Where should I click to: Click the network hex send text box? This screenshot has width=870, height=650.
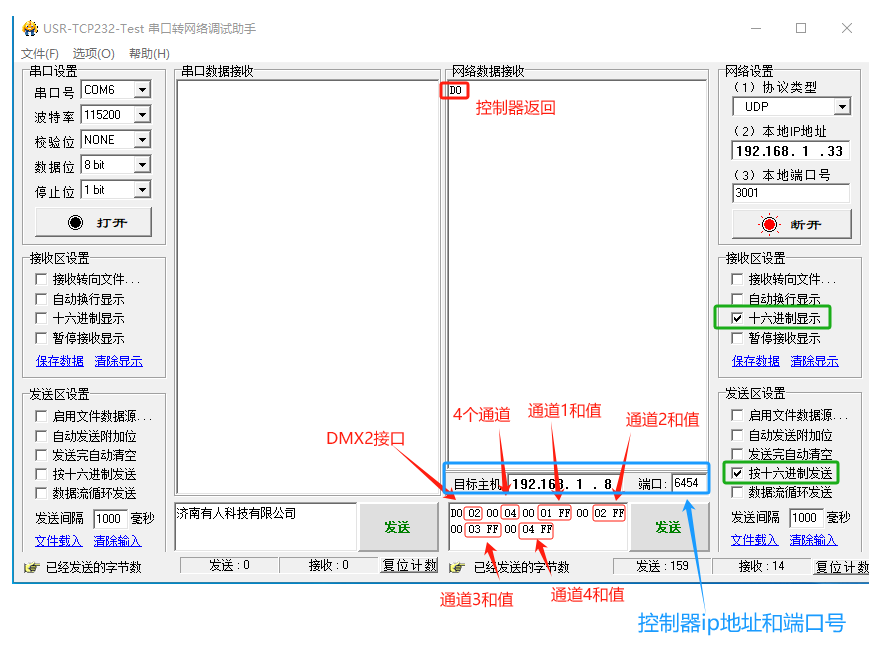pos(537,526)
